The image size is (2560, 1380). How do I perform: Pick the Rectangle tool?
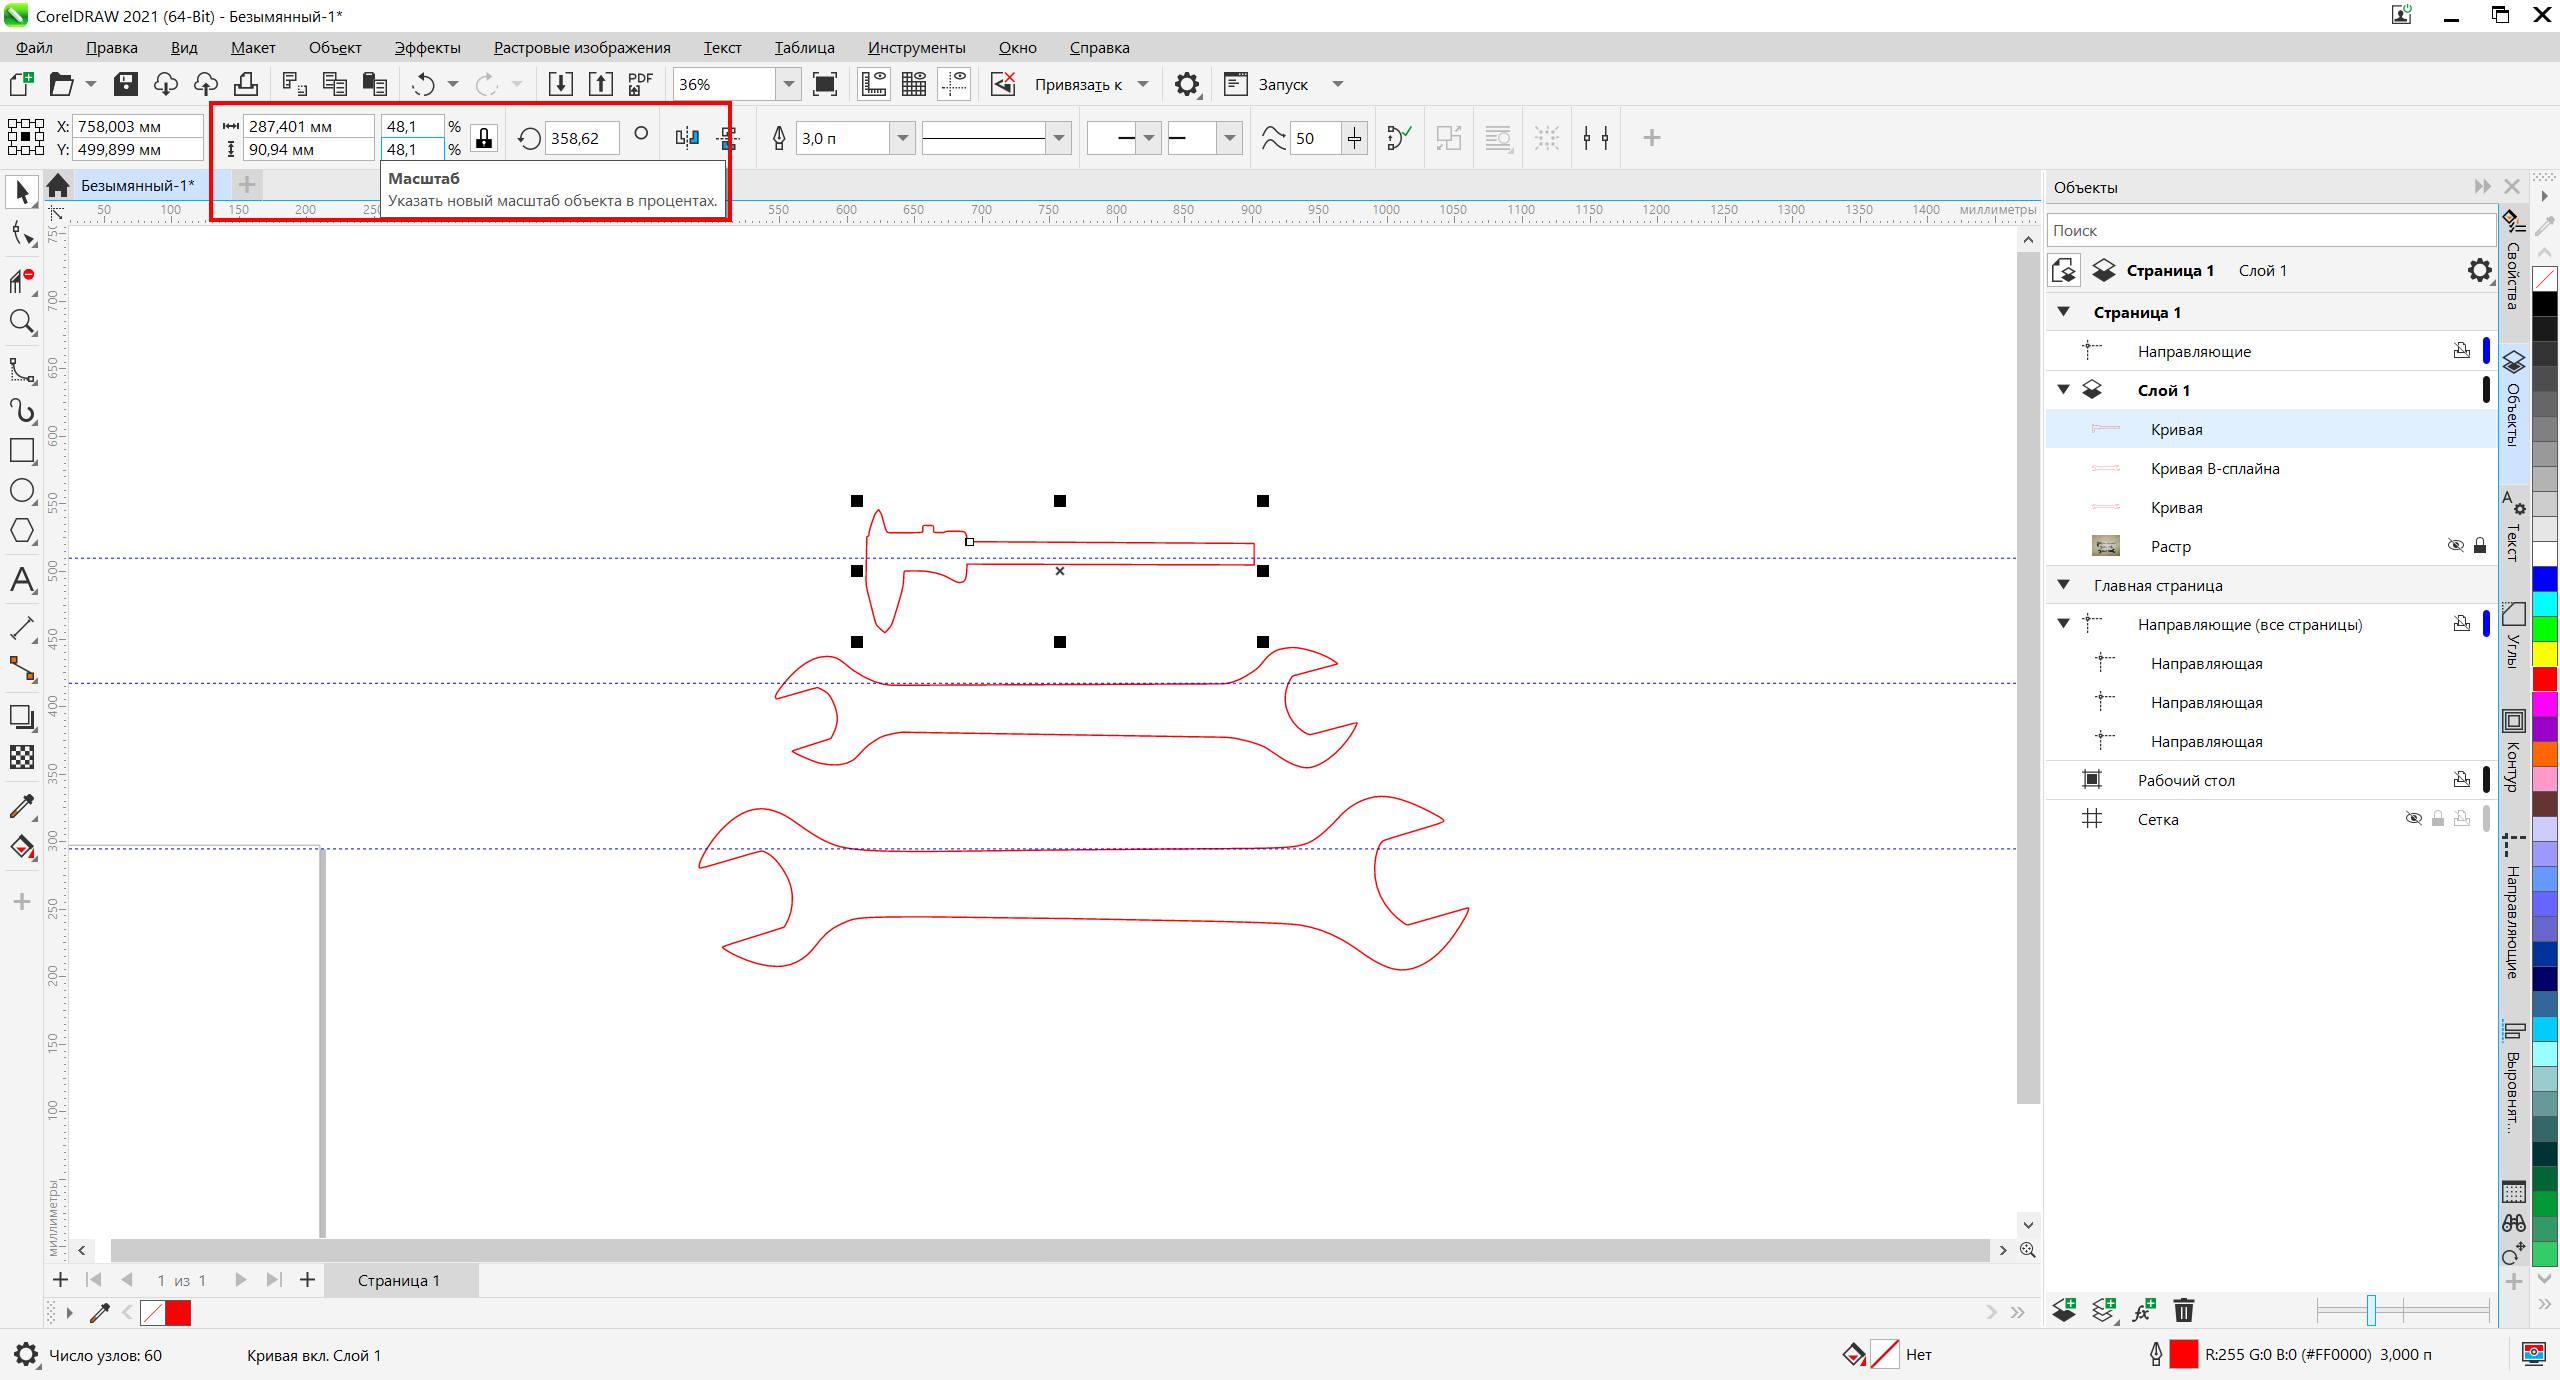coord(22,451)
